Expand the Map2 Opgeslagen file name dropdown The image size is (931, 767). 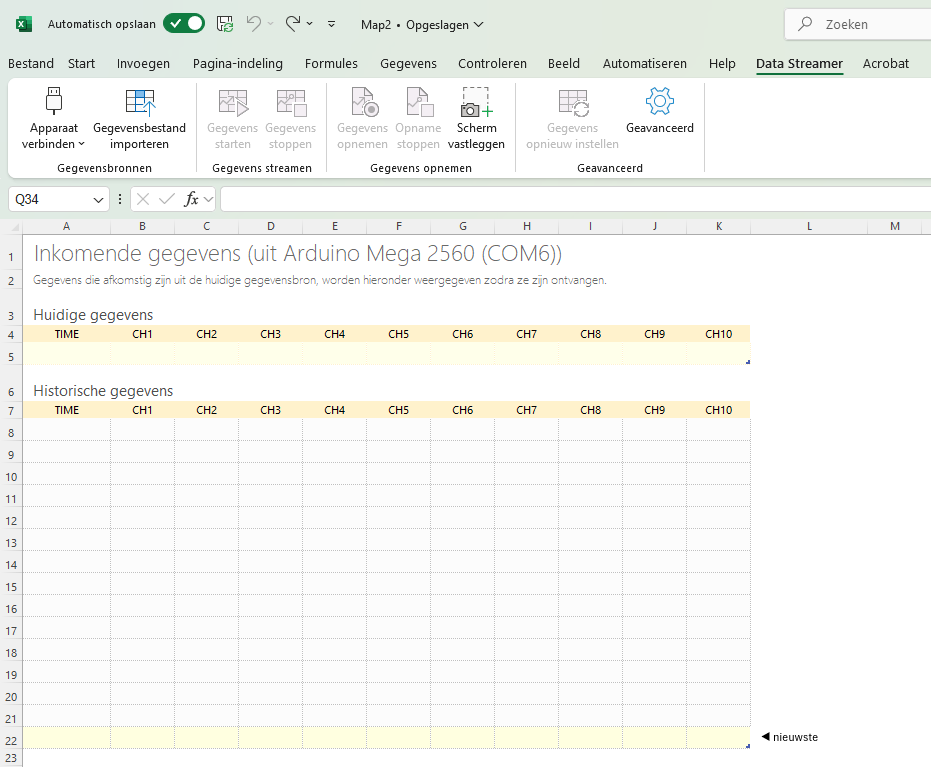tap(479, 25)
